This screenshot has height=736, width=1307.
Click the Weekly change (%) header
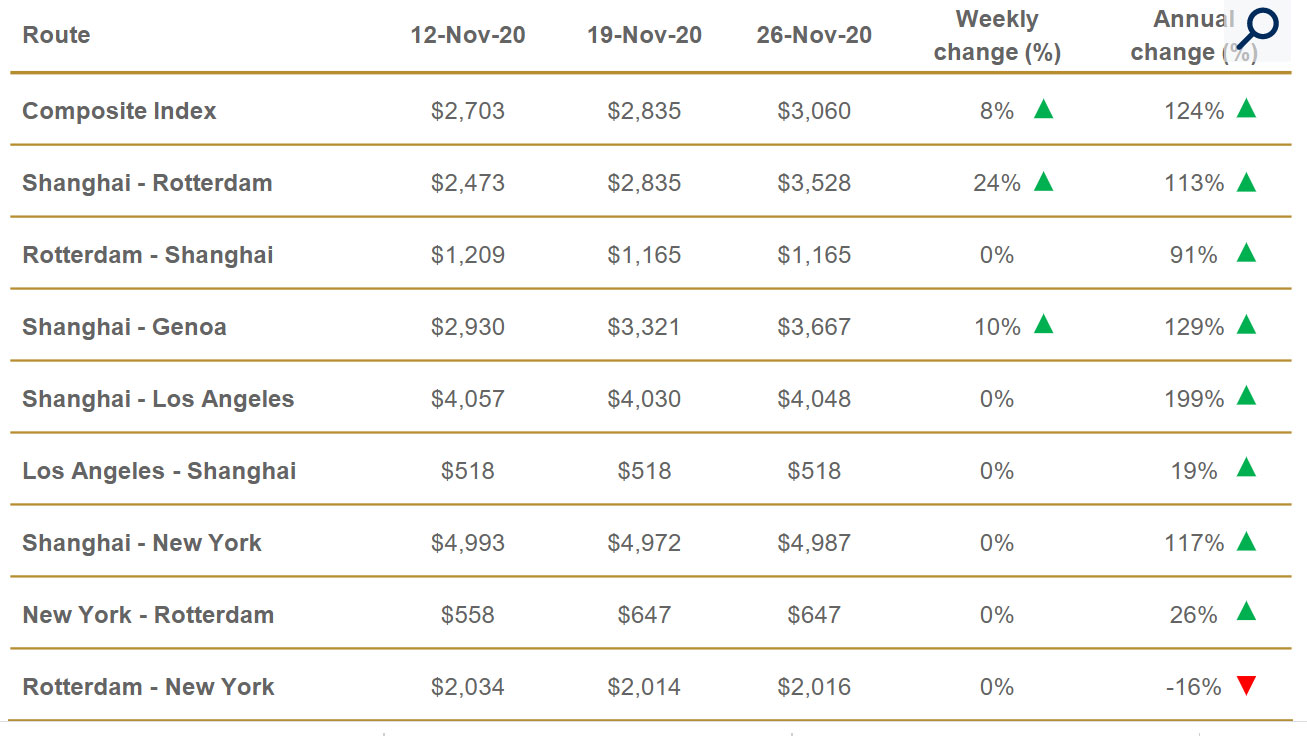(997, 35)
